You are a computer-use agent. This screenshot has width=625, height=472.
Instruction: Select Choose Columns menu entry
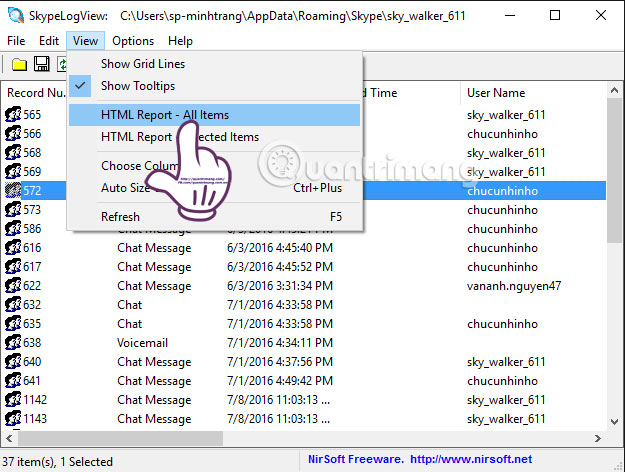[x=214, y=165]
